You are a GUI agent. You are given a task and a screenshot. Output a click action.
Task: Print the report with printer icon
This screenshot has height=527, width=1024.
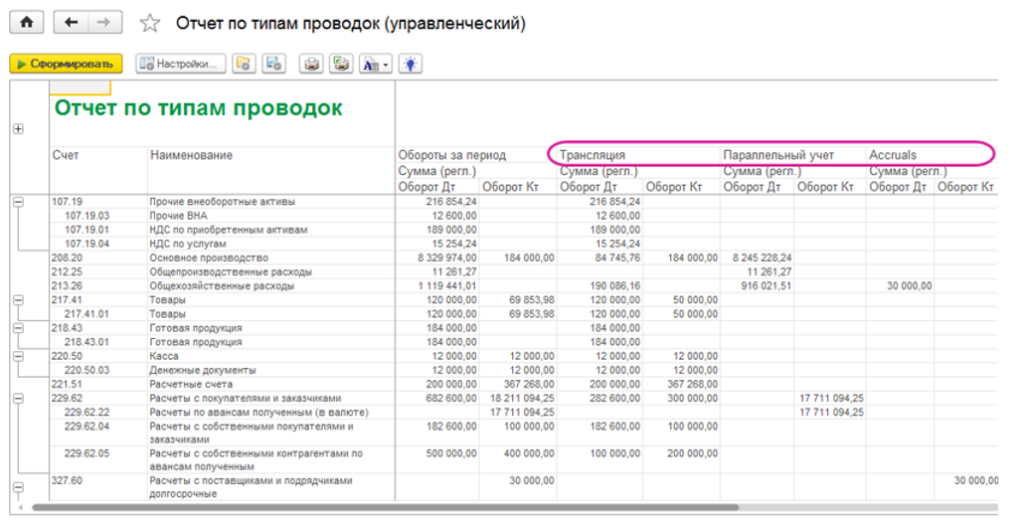[x=312, y=64]
